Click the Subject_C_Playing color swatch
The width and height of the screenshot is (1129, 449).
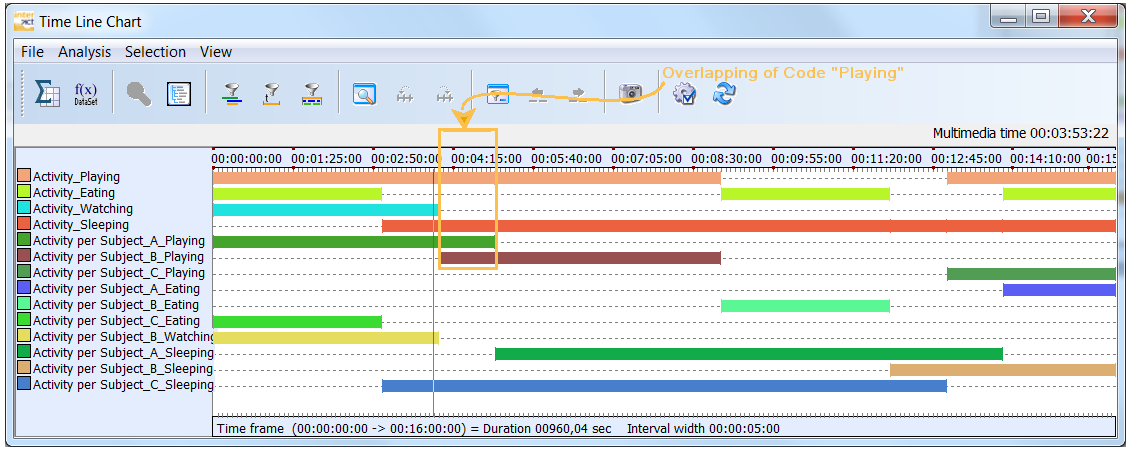(x=24, y=273)
